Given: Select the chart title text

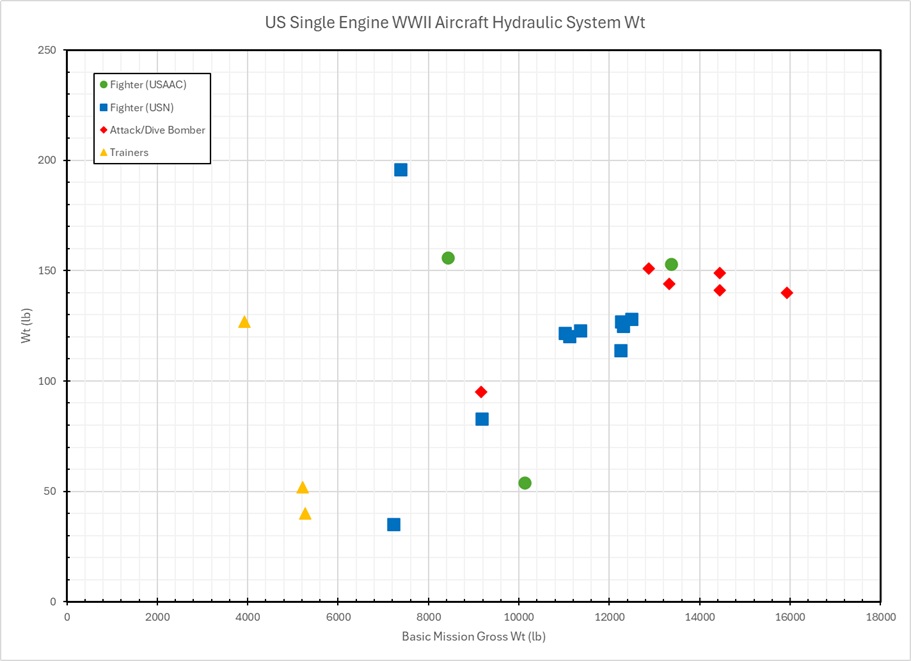Looking at the screenshot, I should [x=455, y=22].
